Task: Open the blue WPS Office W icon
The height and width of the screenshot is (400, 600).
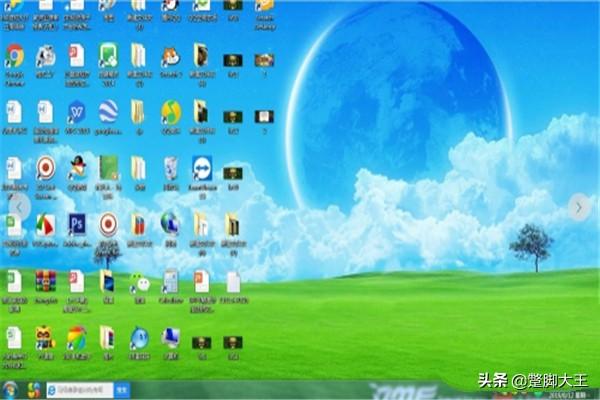Action: (77, 112)
